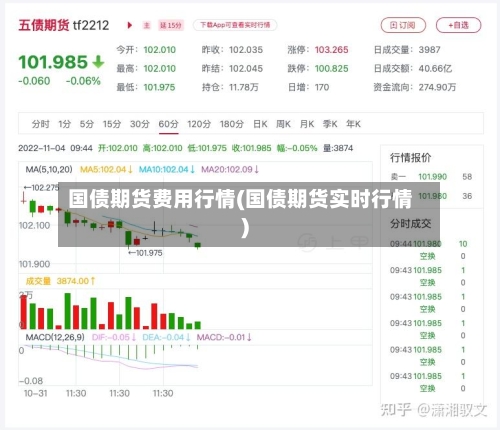This screenshot has width=500, height=430.
Task: Click the 主 main contract badge
Action: point(147,25)
